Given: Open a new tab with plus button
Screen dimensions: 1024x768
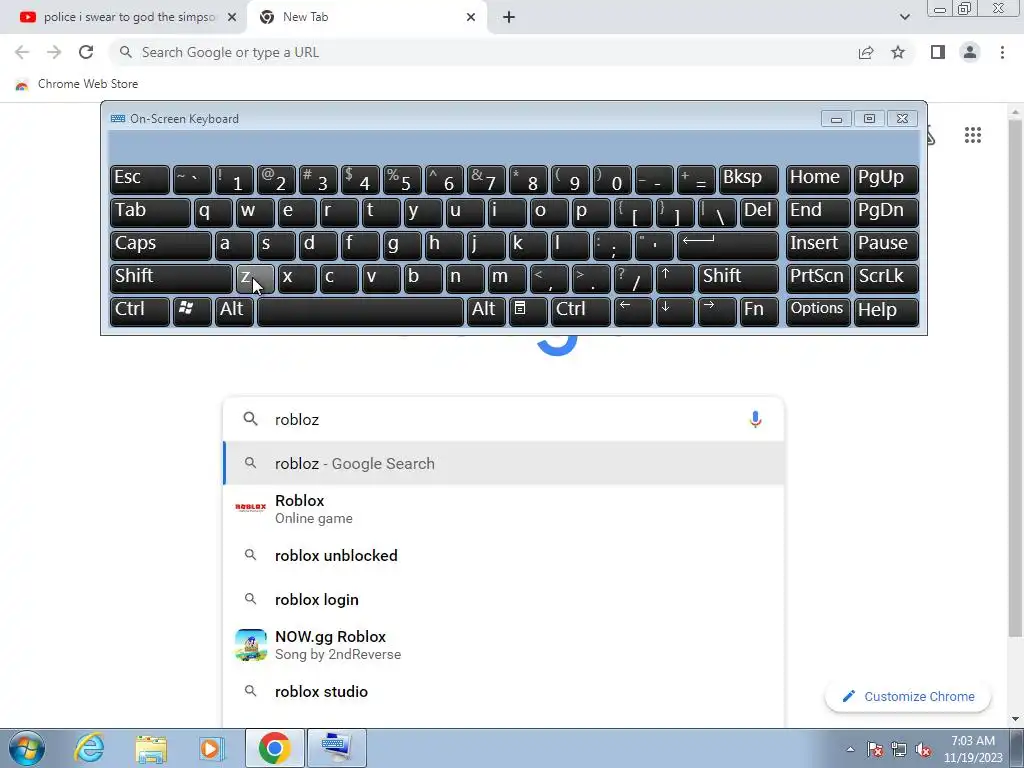Looking at the screenshot, I should coord(509,18).
